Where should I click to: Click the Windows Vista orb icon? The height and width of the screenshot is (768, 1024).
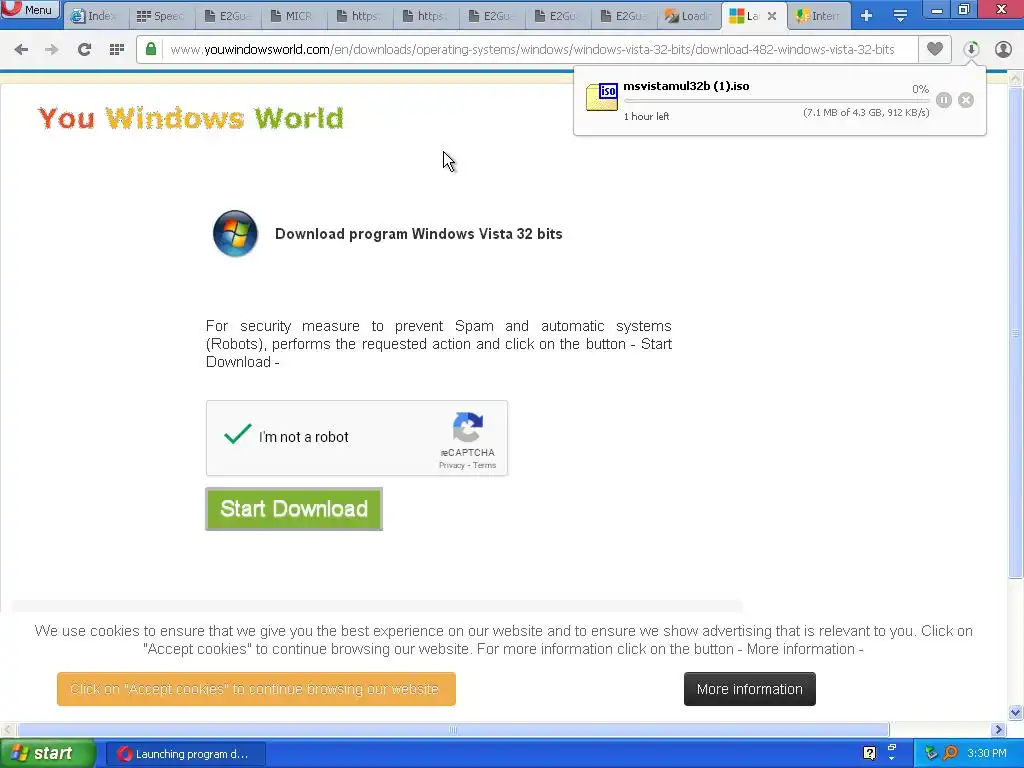(235, 233)
